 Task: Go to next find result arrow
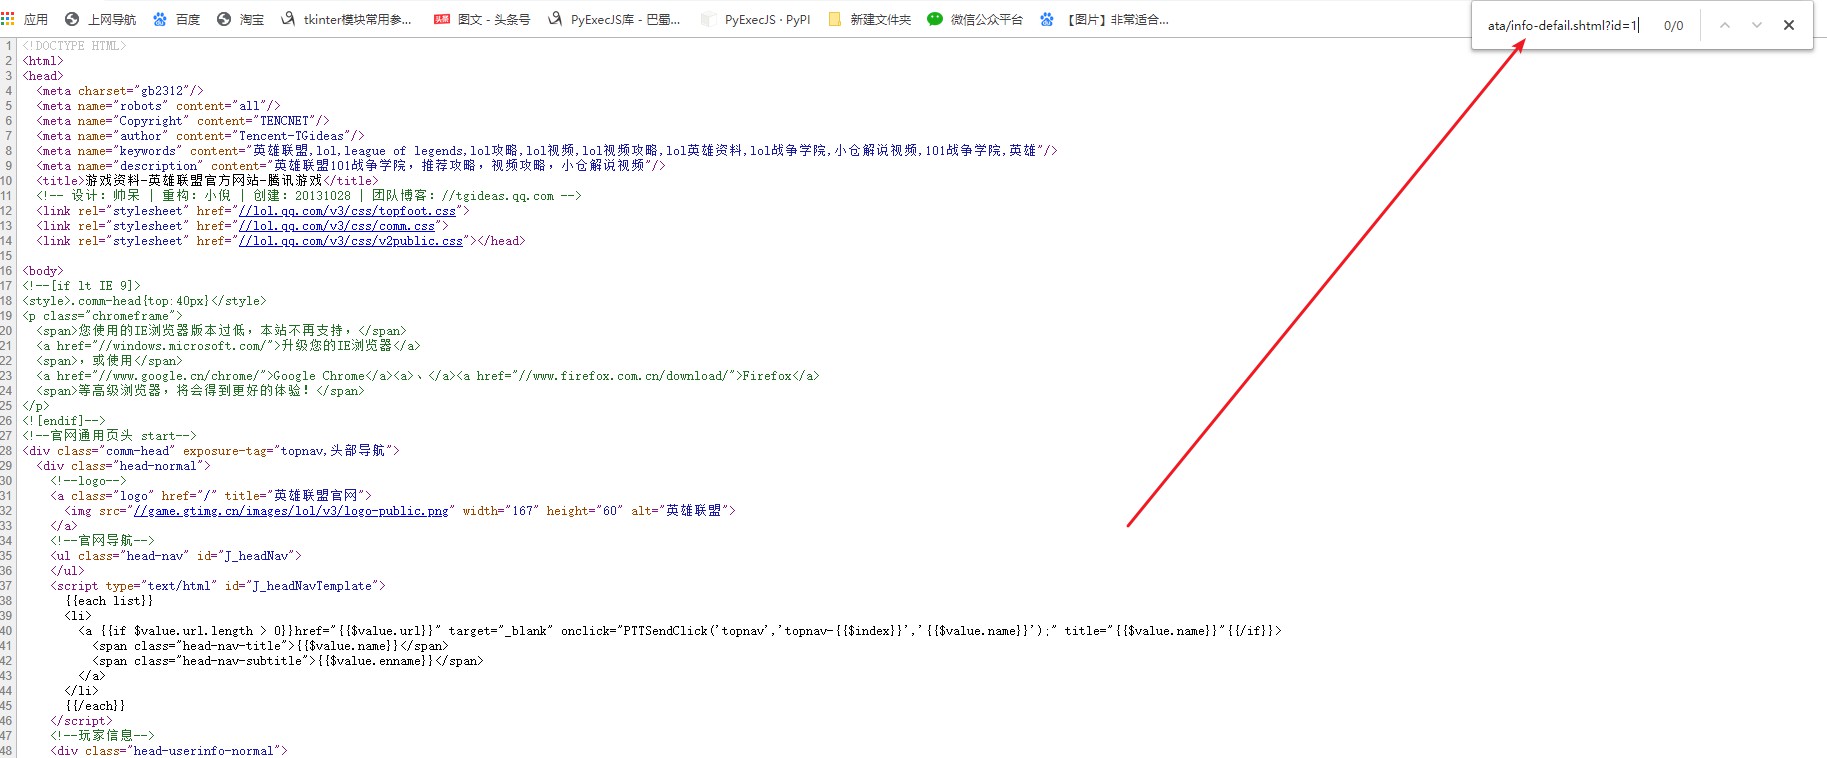pyautogui.click(x=1757, y=25)
